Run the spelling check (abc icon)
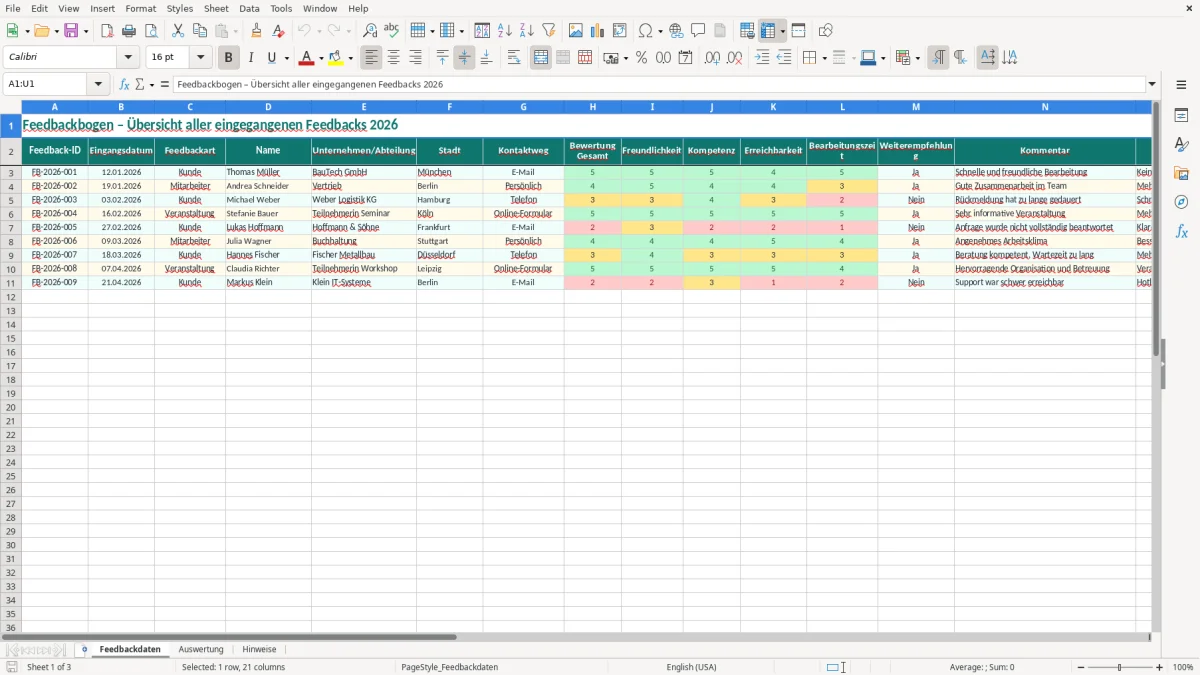This screenshot has width=1200, height=675. click(x=392, y=31)
